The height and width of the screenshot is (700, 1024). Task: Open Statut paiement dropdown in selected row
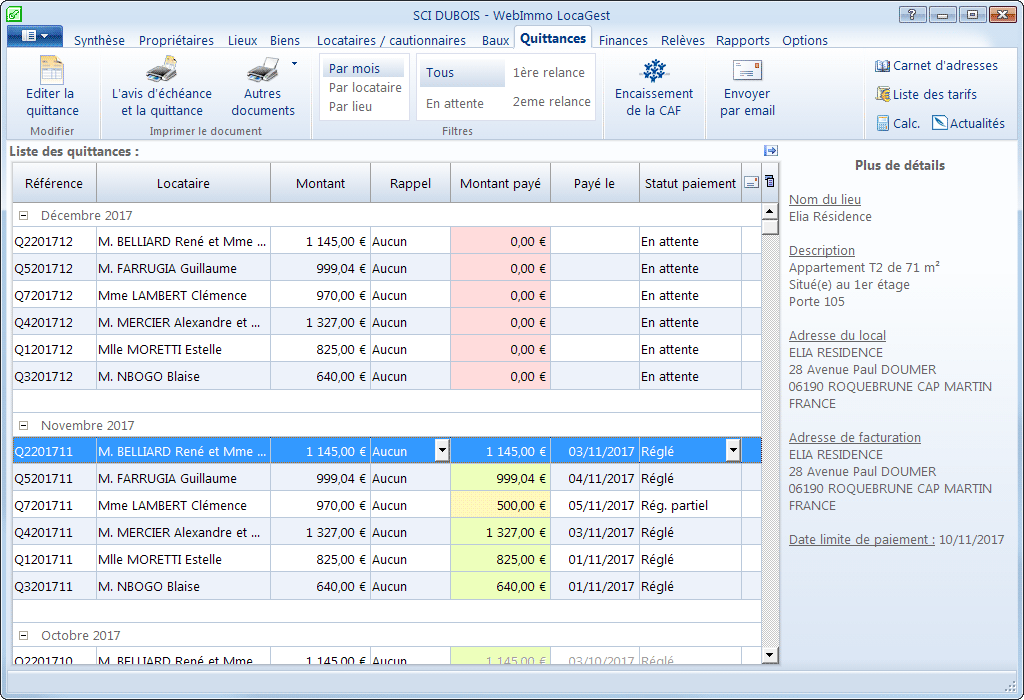[x=732, y=451]
